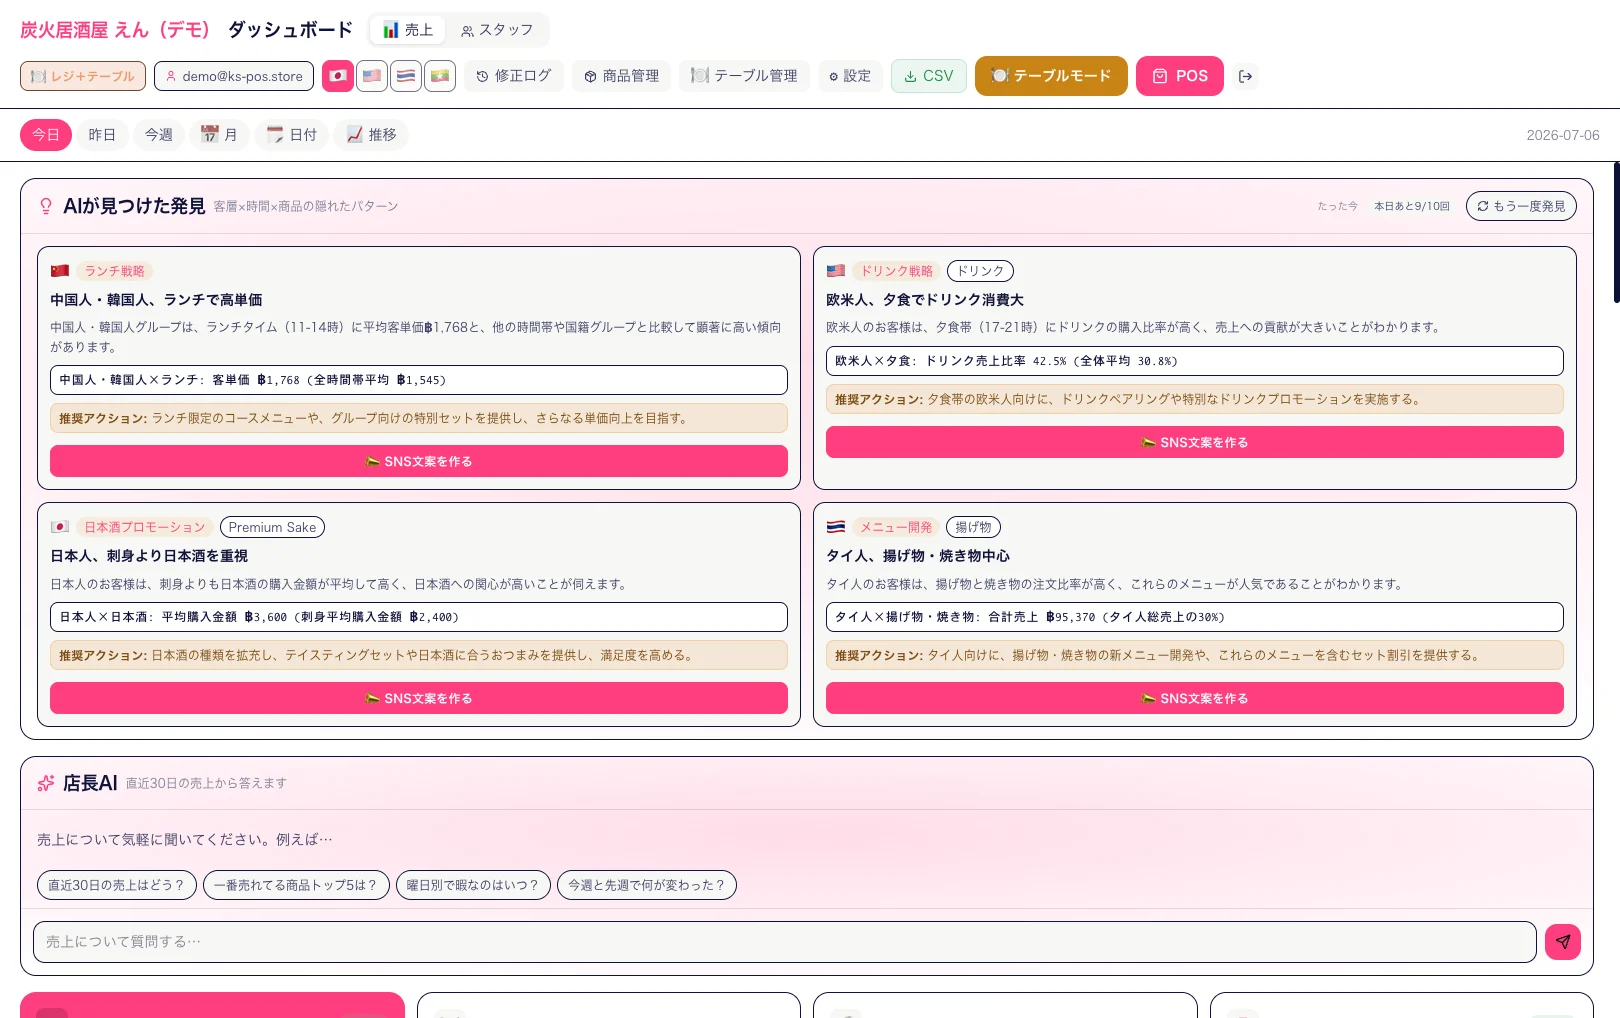The width and height of the screenshot is (1620, 1018).
Task: Click heading 日本人、刺身より日本酒を重視
Action: 149,556
